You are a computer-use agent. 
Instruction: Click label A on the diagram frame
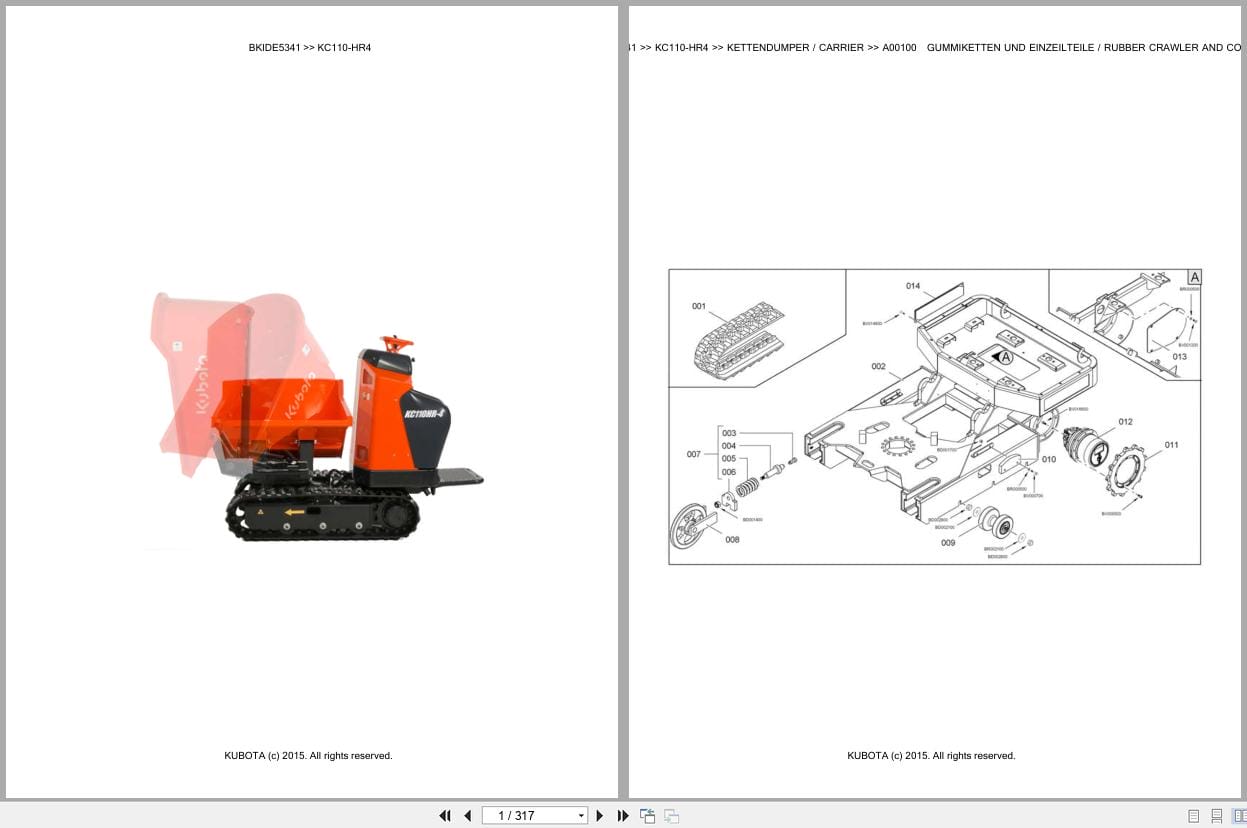click(x=1194, y=276)
